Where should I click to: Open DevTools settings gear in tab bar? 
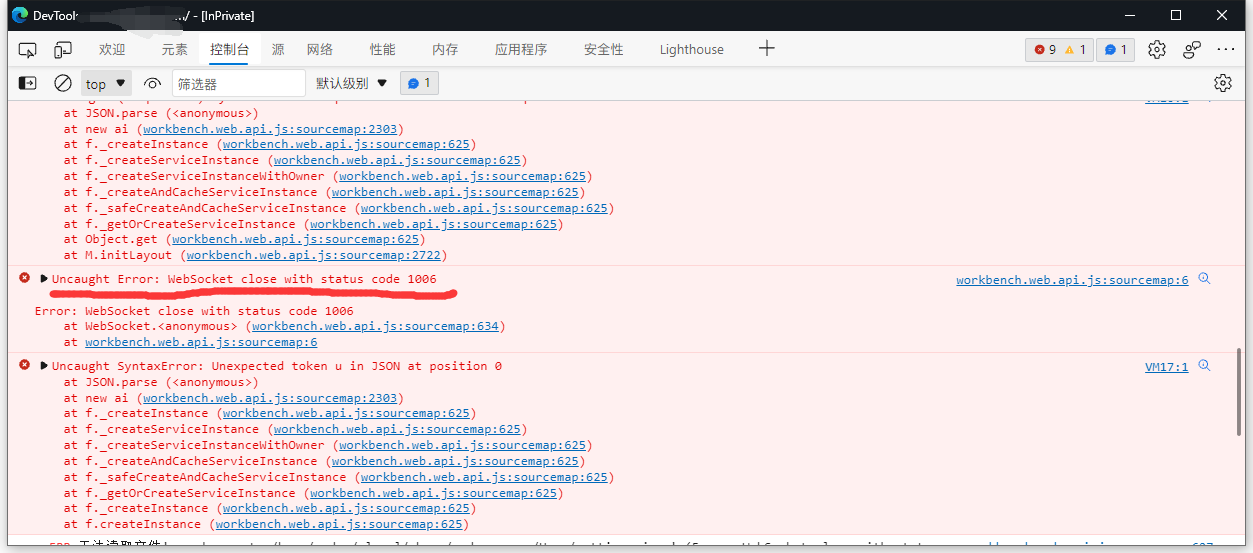(x=1157, y=49)
